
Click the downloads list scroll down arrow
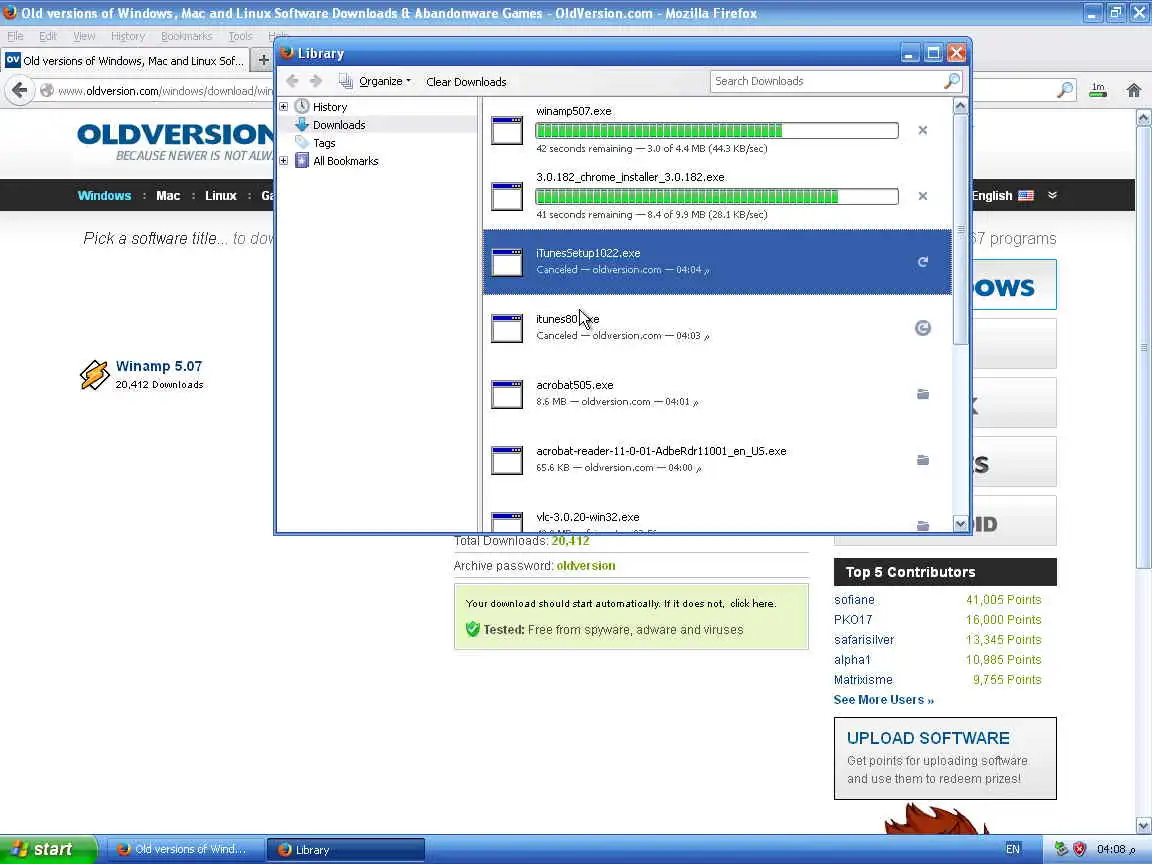pos(960,524)
